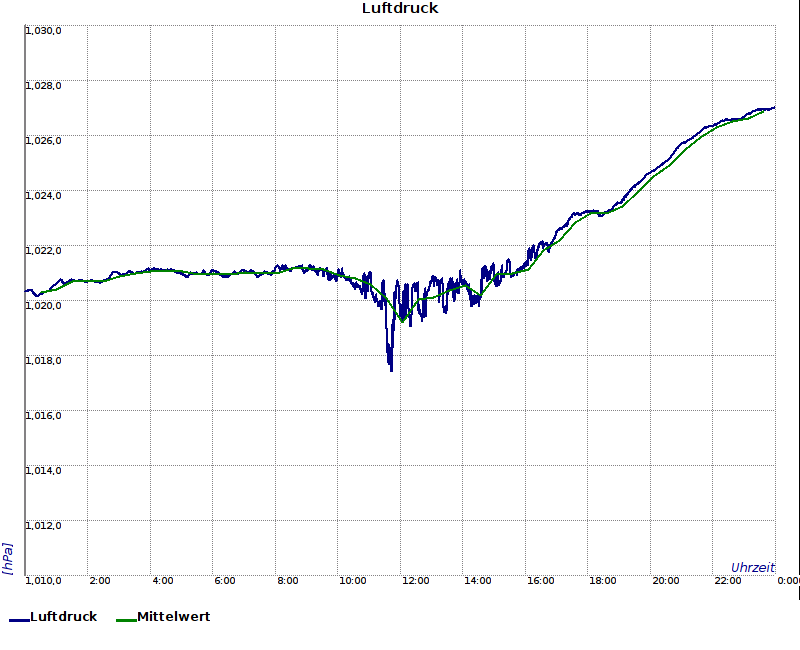Screen dimensions: 800x650
Task: Click the 1,016,0 y-axis value
Action: coord(43,416)
